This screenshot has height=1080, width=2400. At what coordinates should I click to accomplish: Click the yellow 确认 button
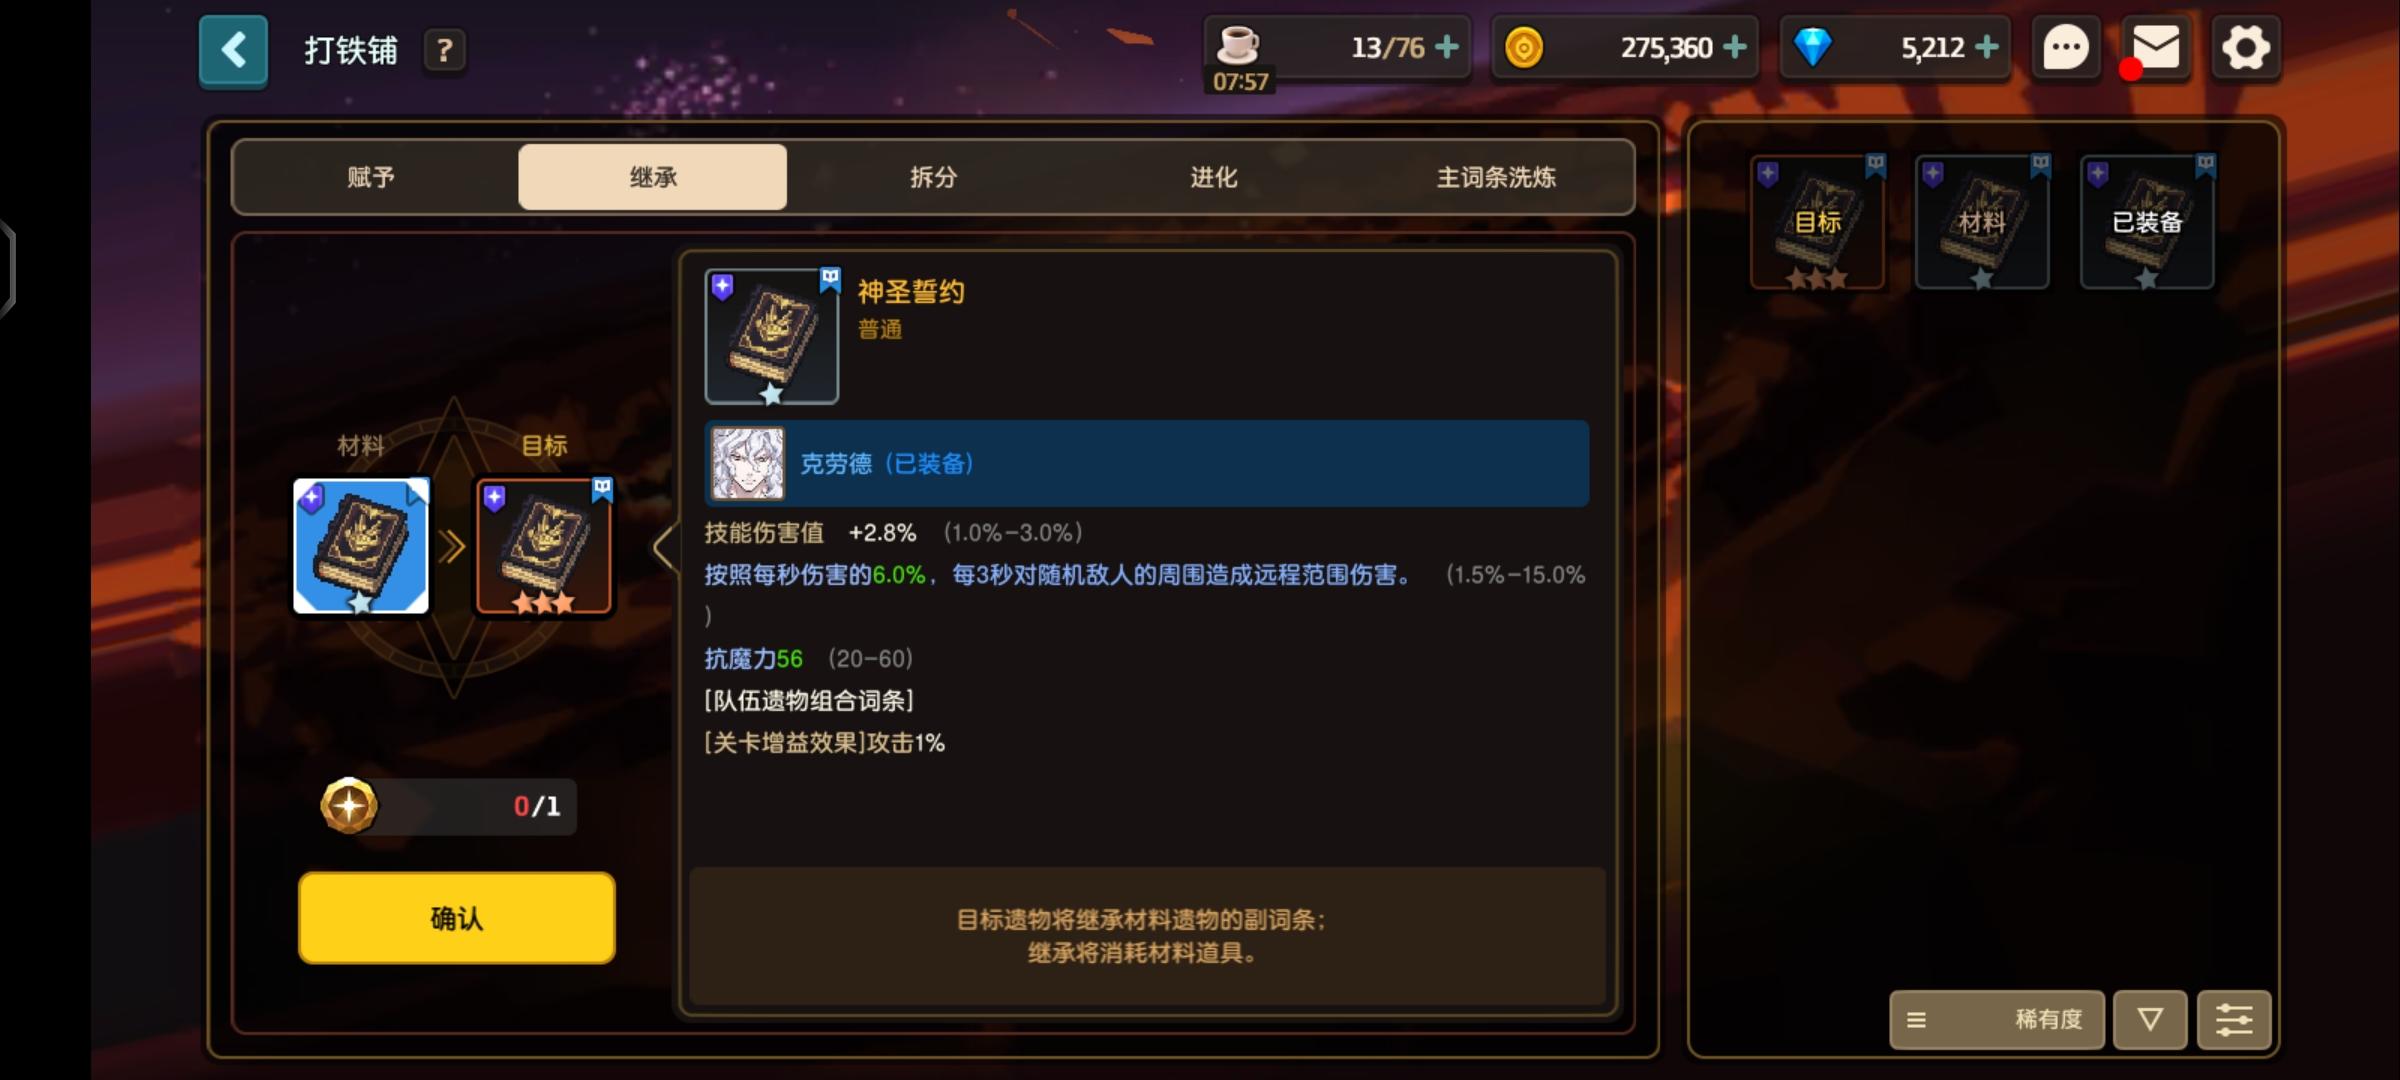coord(457,918)
